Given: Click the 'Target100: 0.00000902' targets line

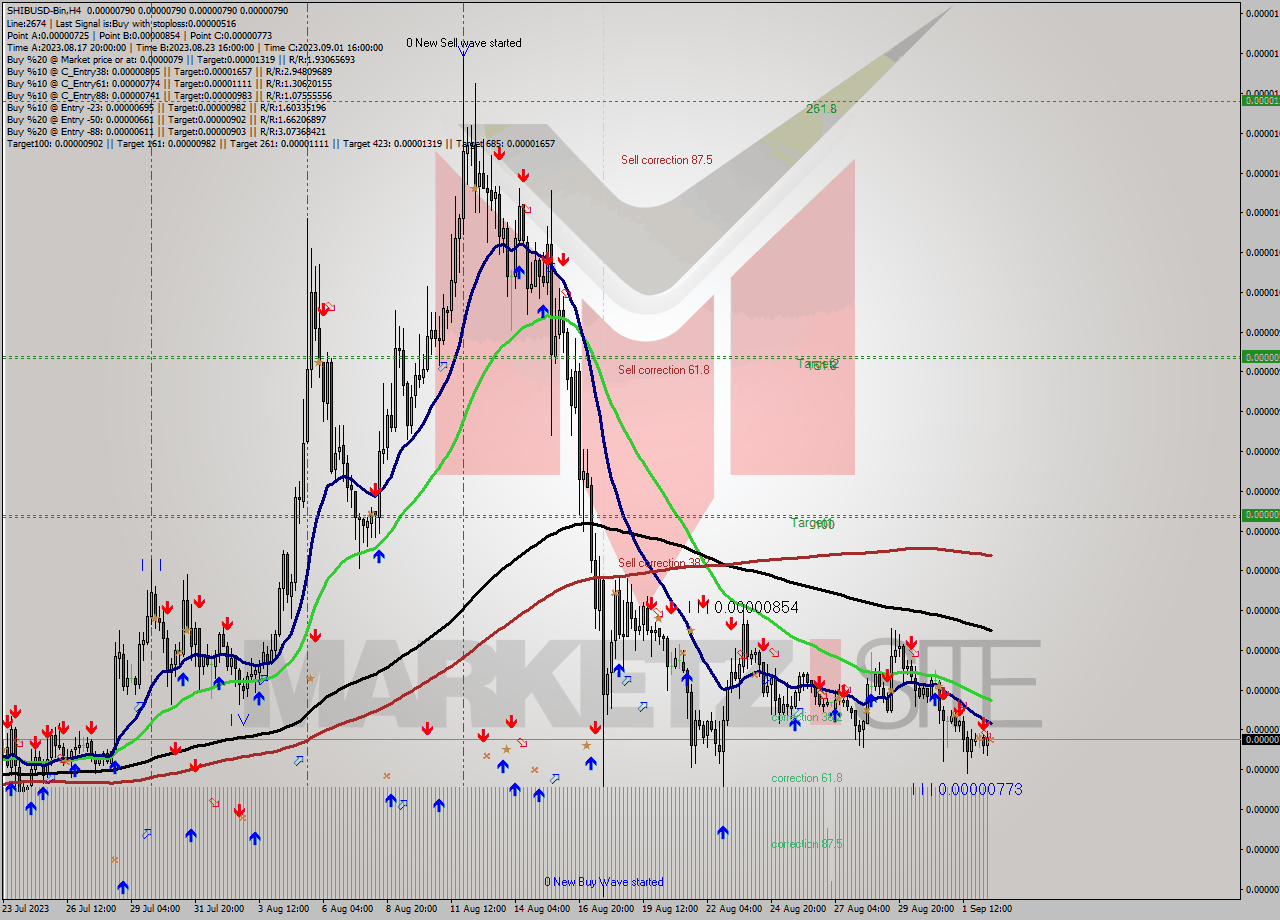Looking at the screenshot, I should coord(280,144).
